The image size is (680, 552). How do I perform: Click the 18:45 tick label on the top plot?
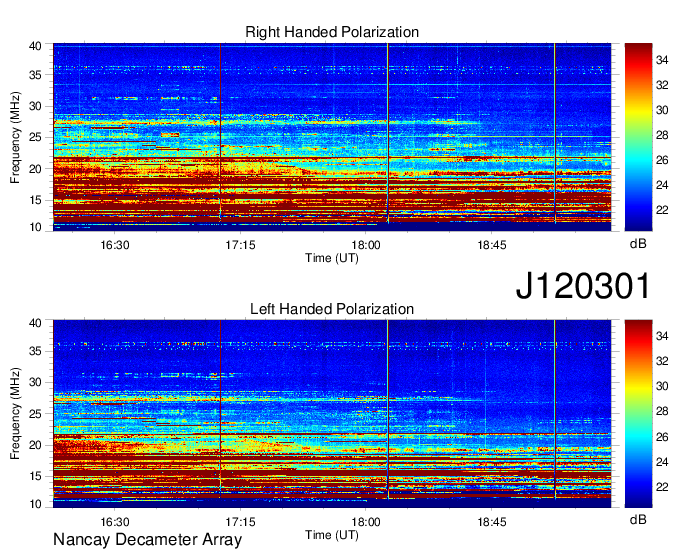[x=492, y=245]
